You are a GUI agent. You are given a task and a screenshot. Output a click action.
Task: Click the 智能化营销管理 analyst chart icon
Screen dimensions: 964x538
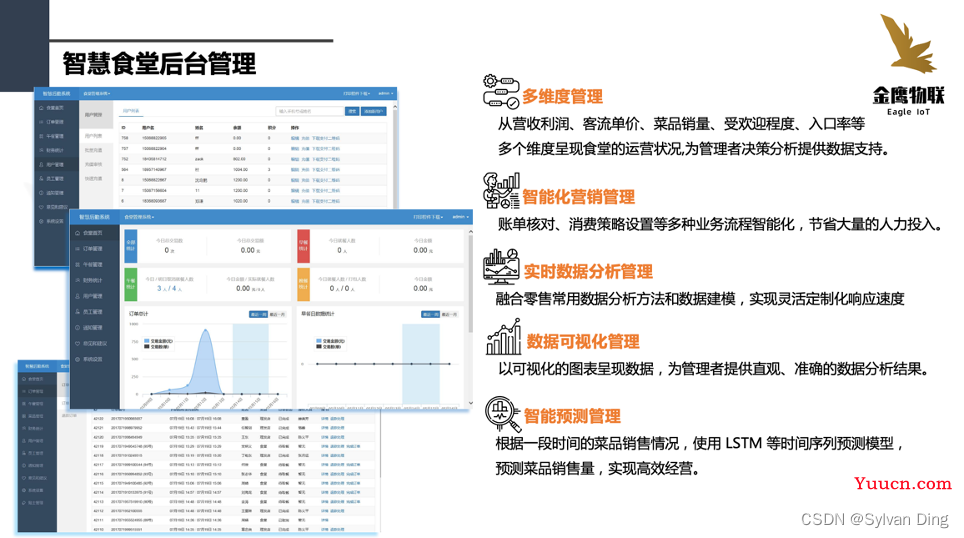[x=501, y=191]
